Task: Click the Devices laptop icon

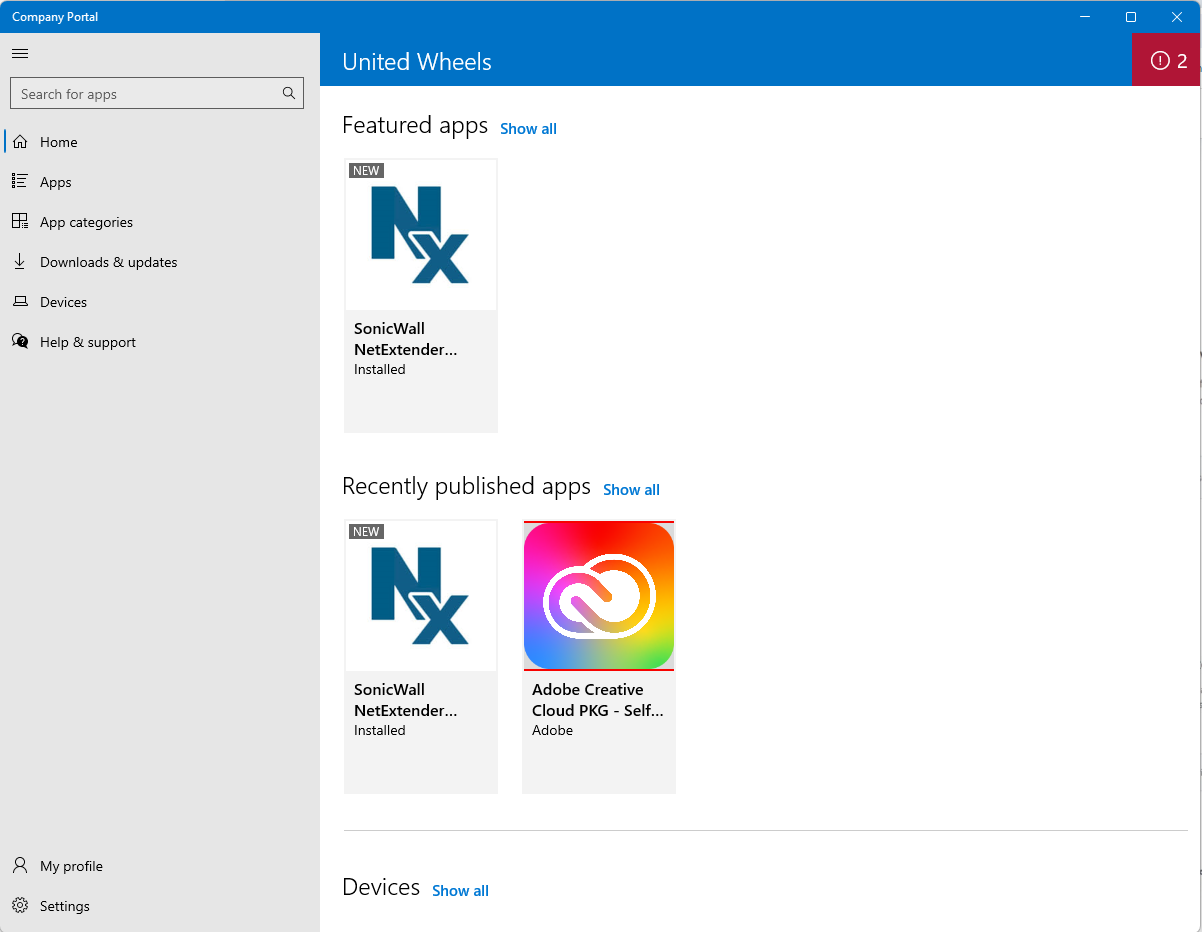Action: click(x=20, y=301)
